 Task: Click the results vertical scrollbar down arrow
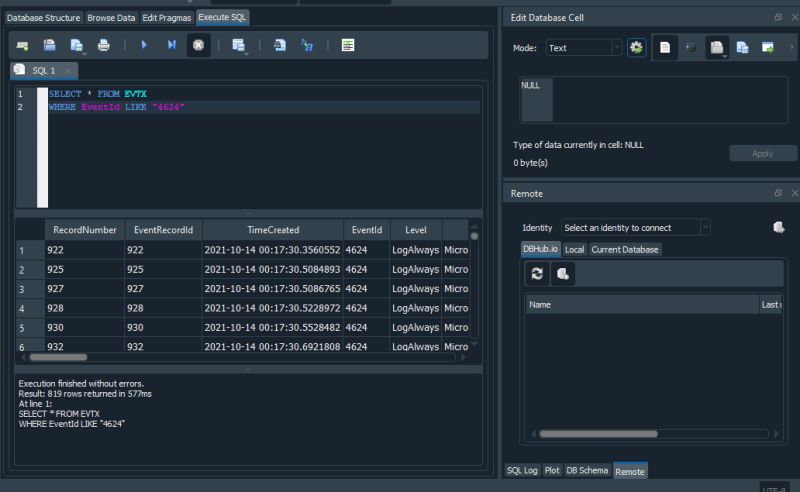click(474, 344)
